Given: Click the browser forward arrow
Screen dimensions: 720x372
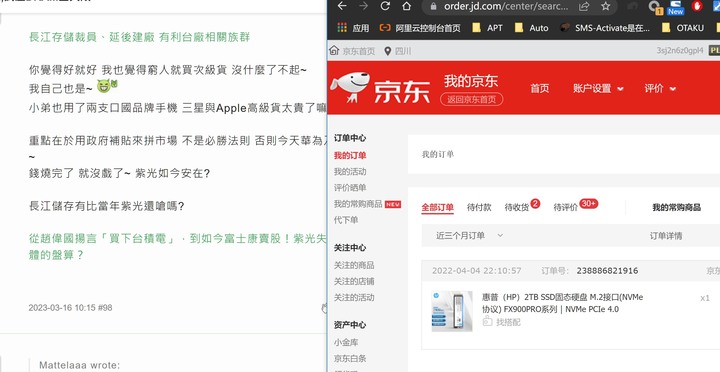Looking at the screenshot, I should tap(364, 6).
